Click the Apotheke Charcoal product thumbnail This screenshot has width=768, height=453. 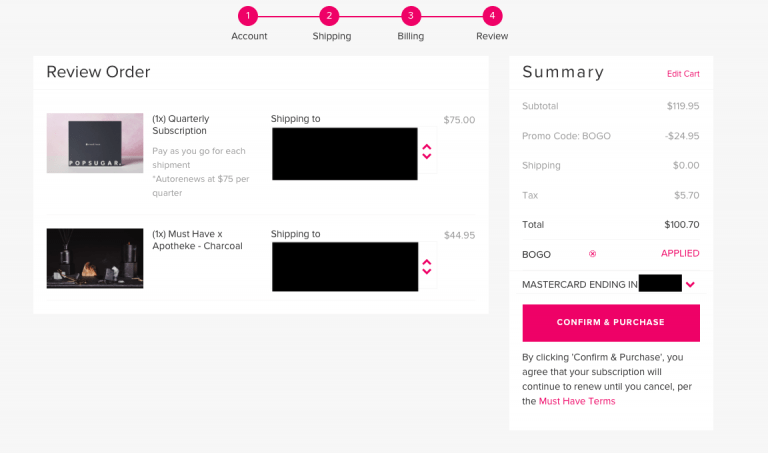point(95,258)
